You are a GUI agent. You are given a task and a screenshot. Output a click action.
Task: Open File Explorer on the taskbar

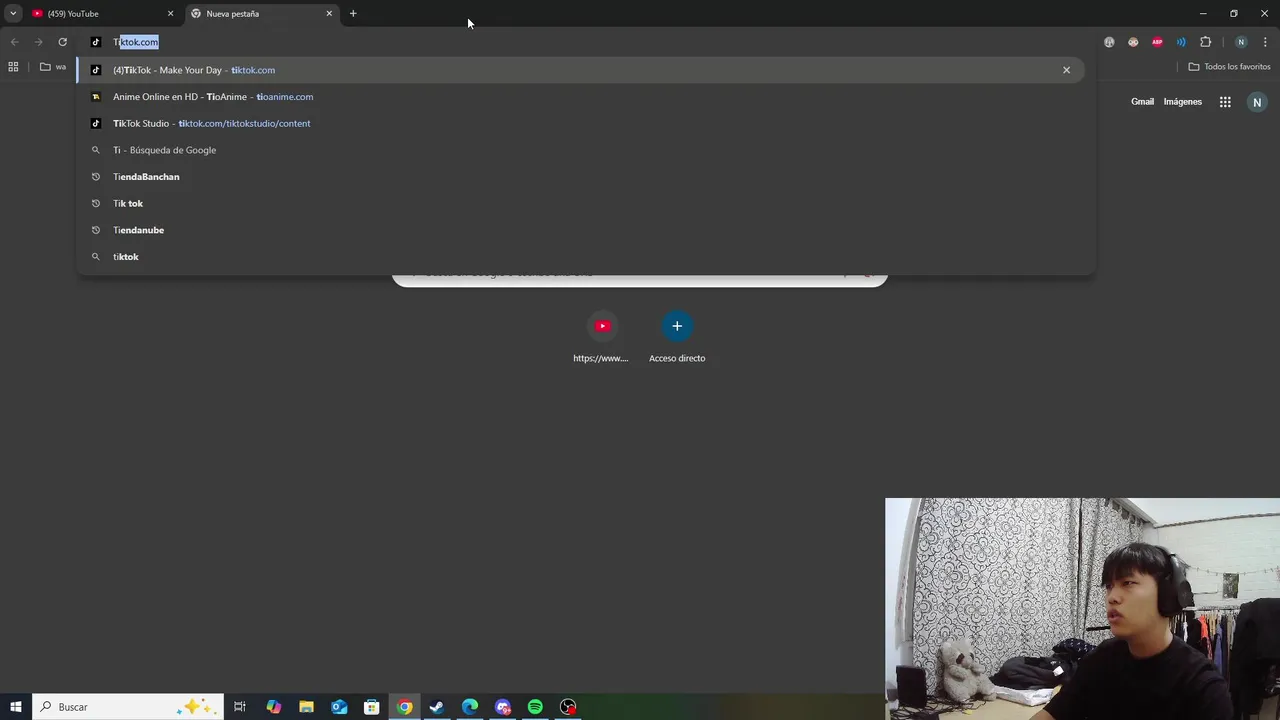[x=306, y=707]
